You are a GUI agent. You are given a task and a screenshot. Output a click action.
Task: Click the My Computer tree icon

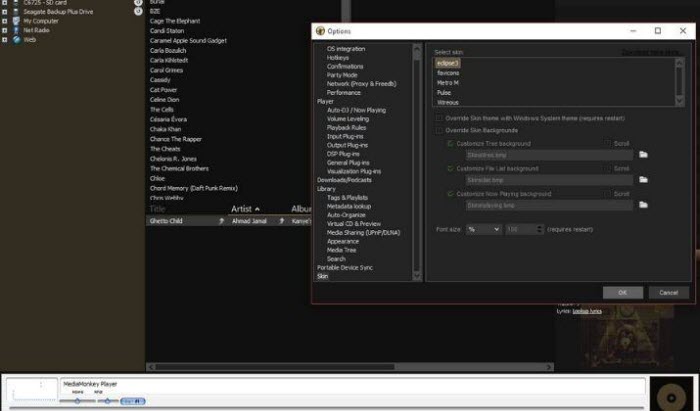[16, 21]
